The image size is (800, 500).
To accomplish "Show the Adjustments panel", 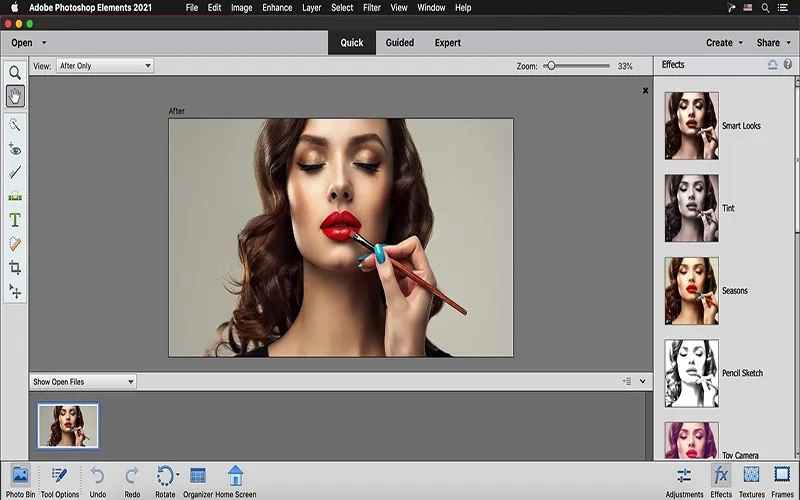I will (x=684, y=476).
